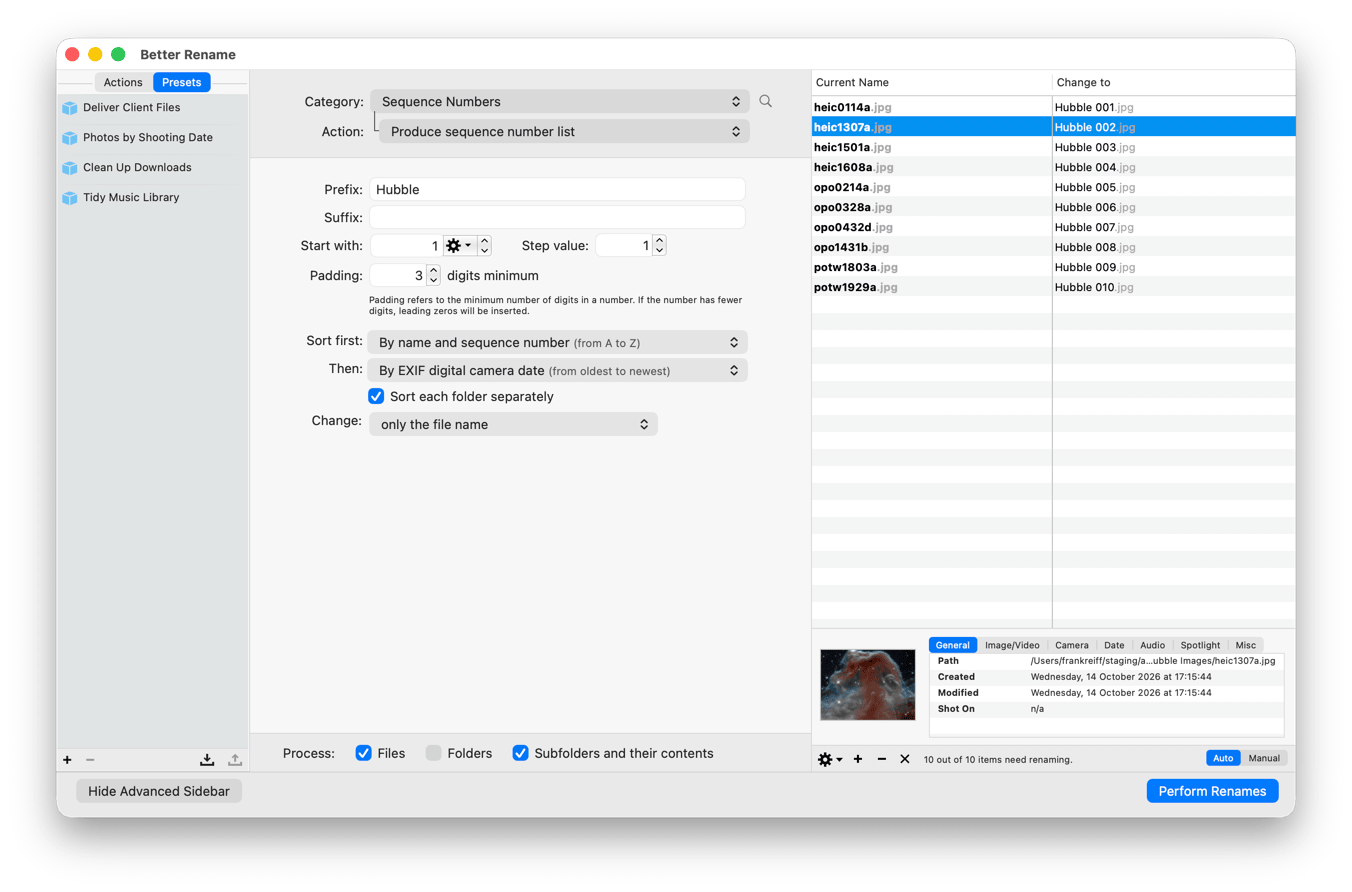Viewport: 1352px width, 892px height.
Task: Click the nebula image preview thumbnail
Action: click(x=868, y=685)
